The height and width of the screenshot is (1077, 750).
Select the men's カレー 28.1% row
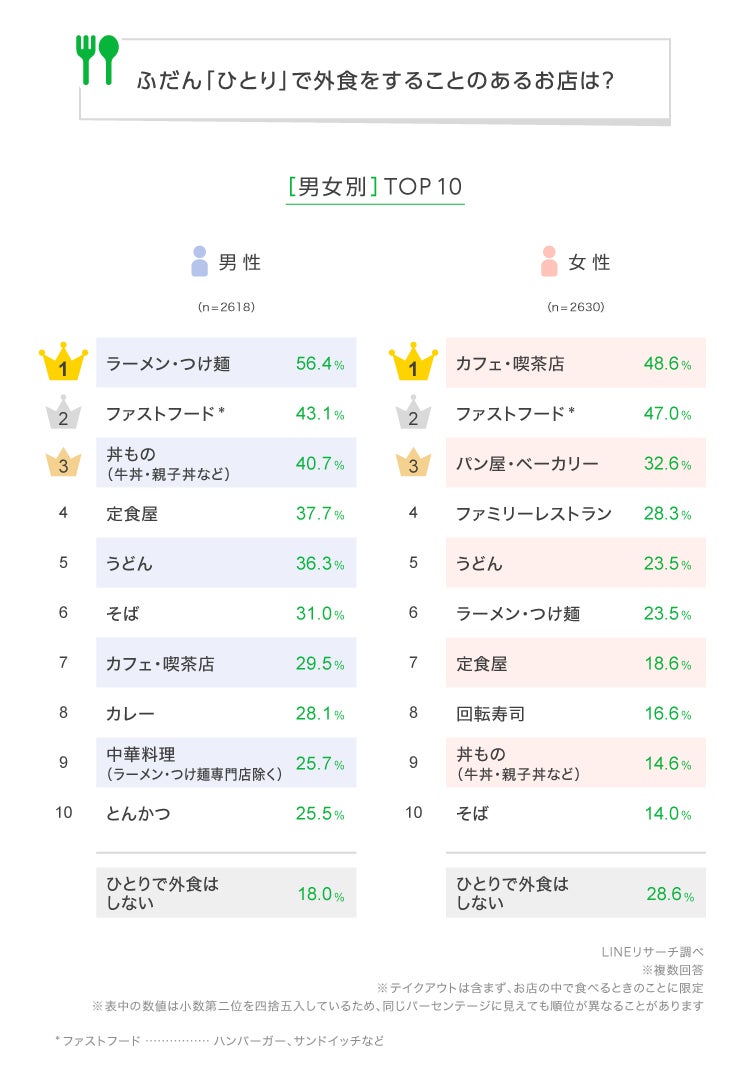pos(226,714)
